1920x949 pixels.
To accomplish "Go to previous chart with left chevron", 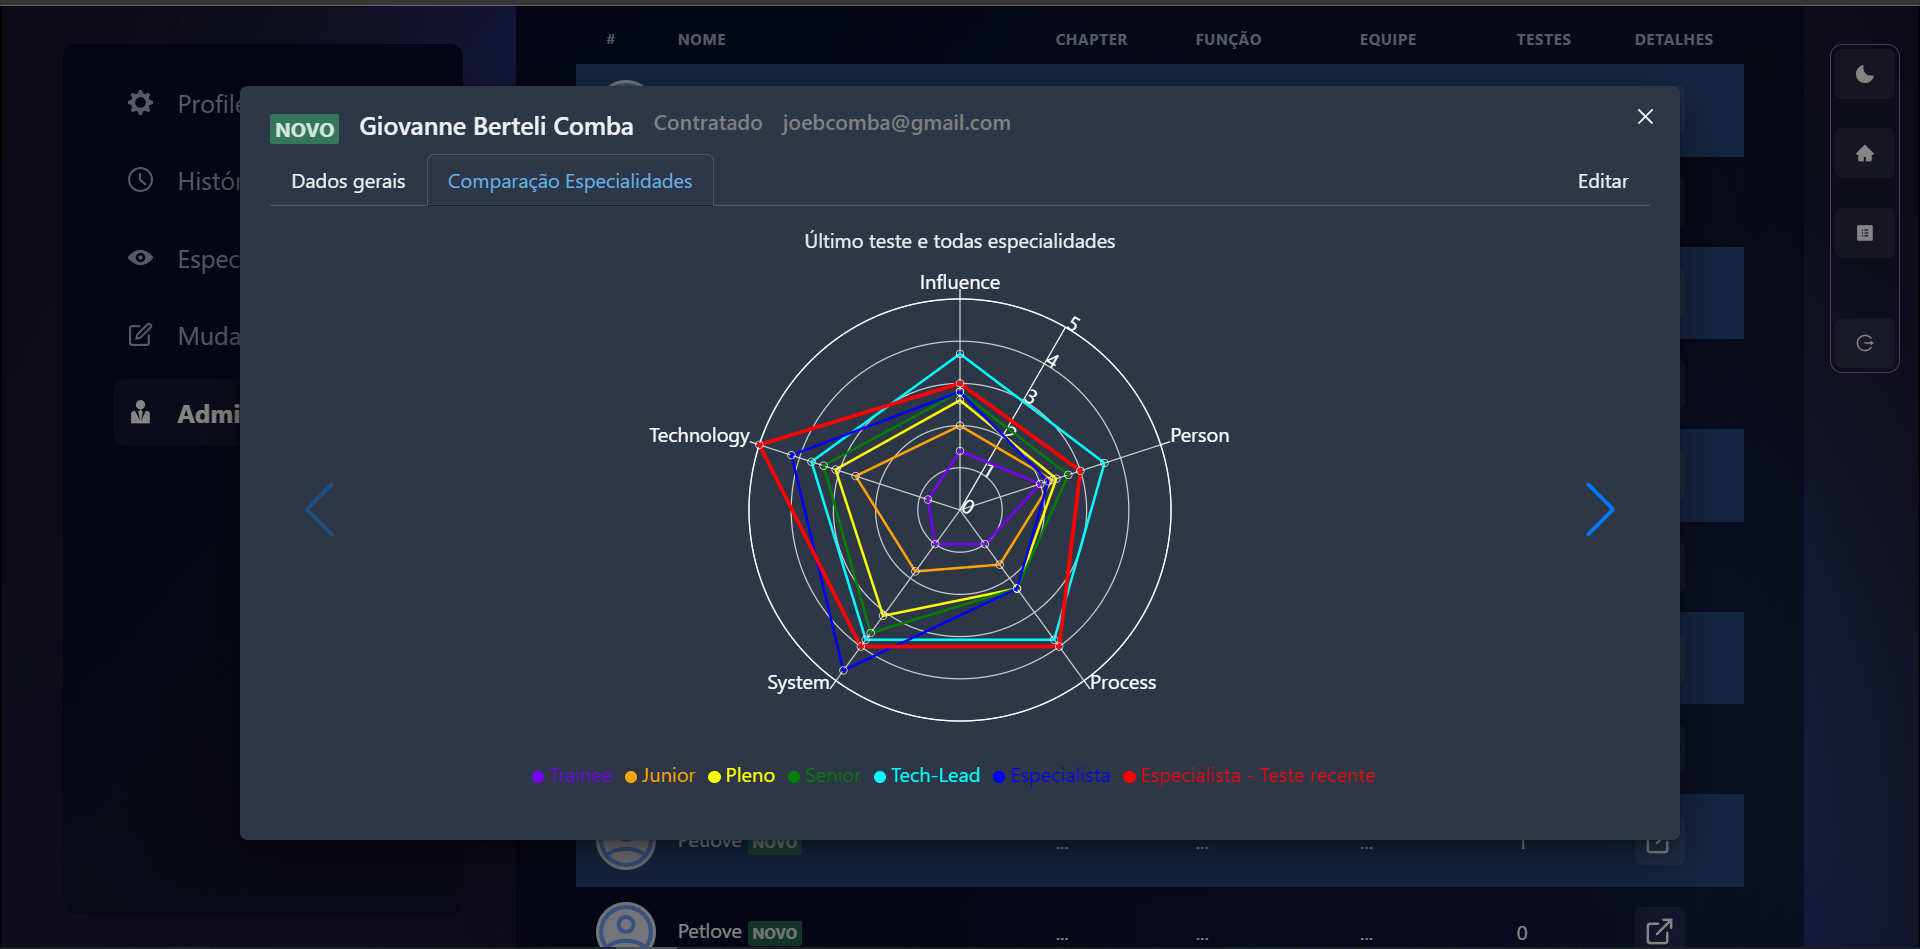I will pos(320,510).
